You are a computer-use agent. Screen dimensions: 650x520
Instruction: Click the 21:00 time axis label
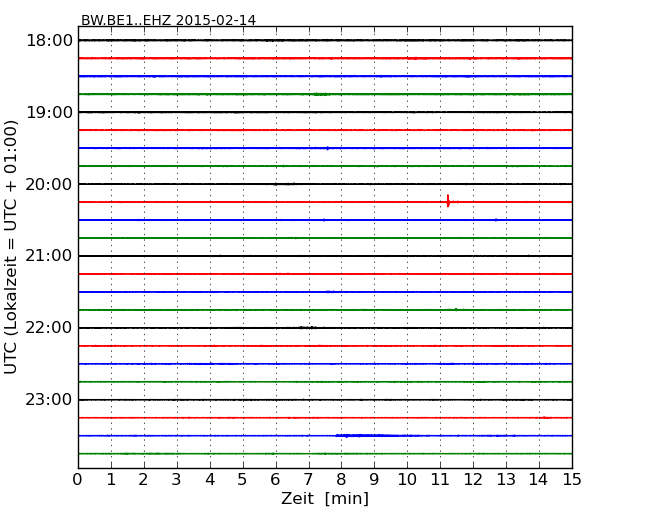pyautogui.click(x=49, y=256)
